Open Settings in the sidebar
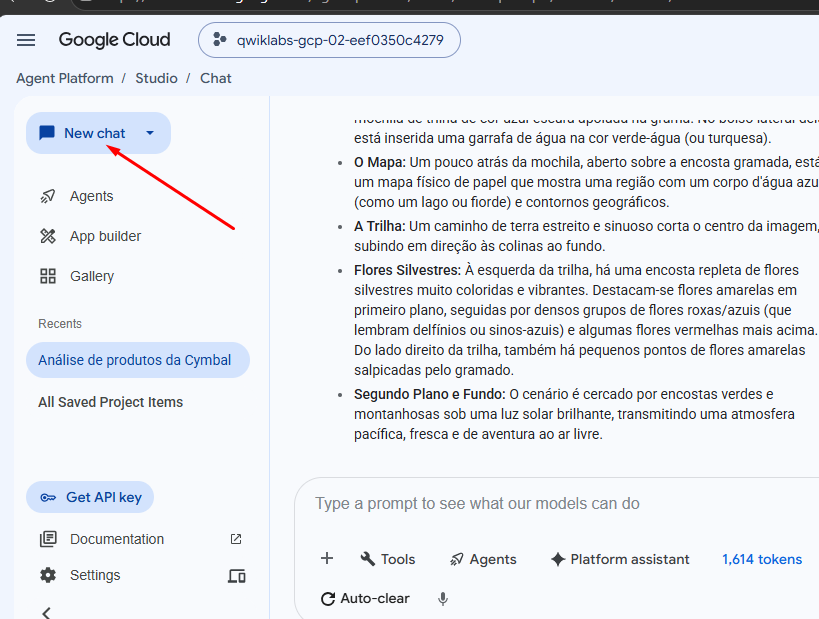The width and height of the screenshot is (819, 619). pos(95,575)
